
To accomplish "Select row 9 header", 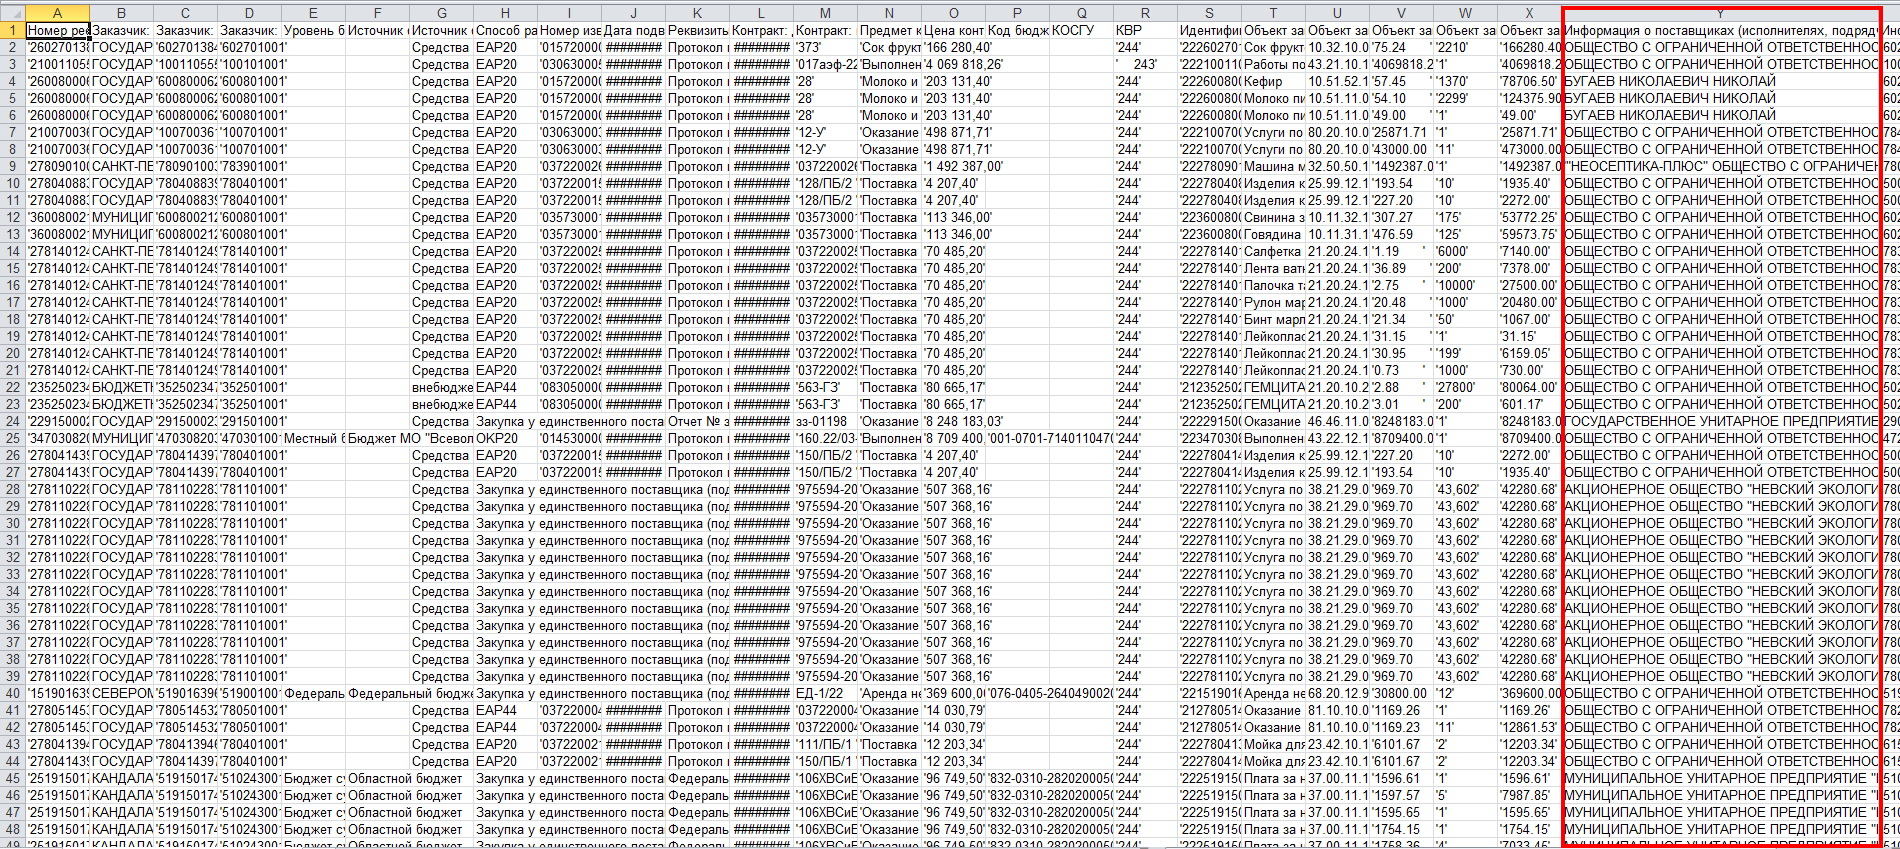I will click(12, 166).
